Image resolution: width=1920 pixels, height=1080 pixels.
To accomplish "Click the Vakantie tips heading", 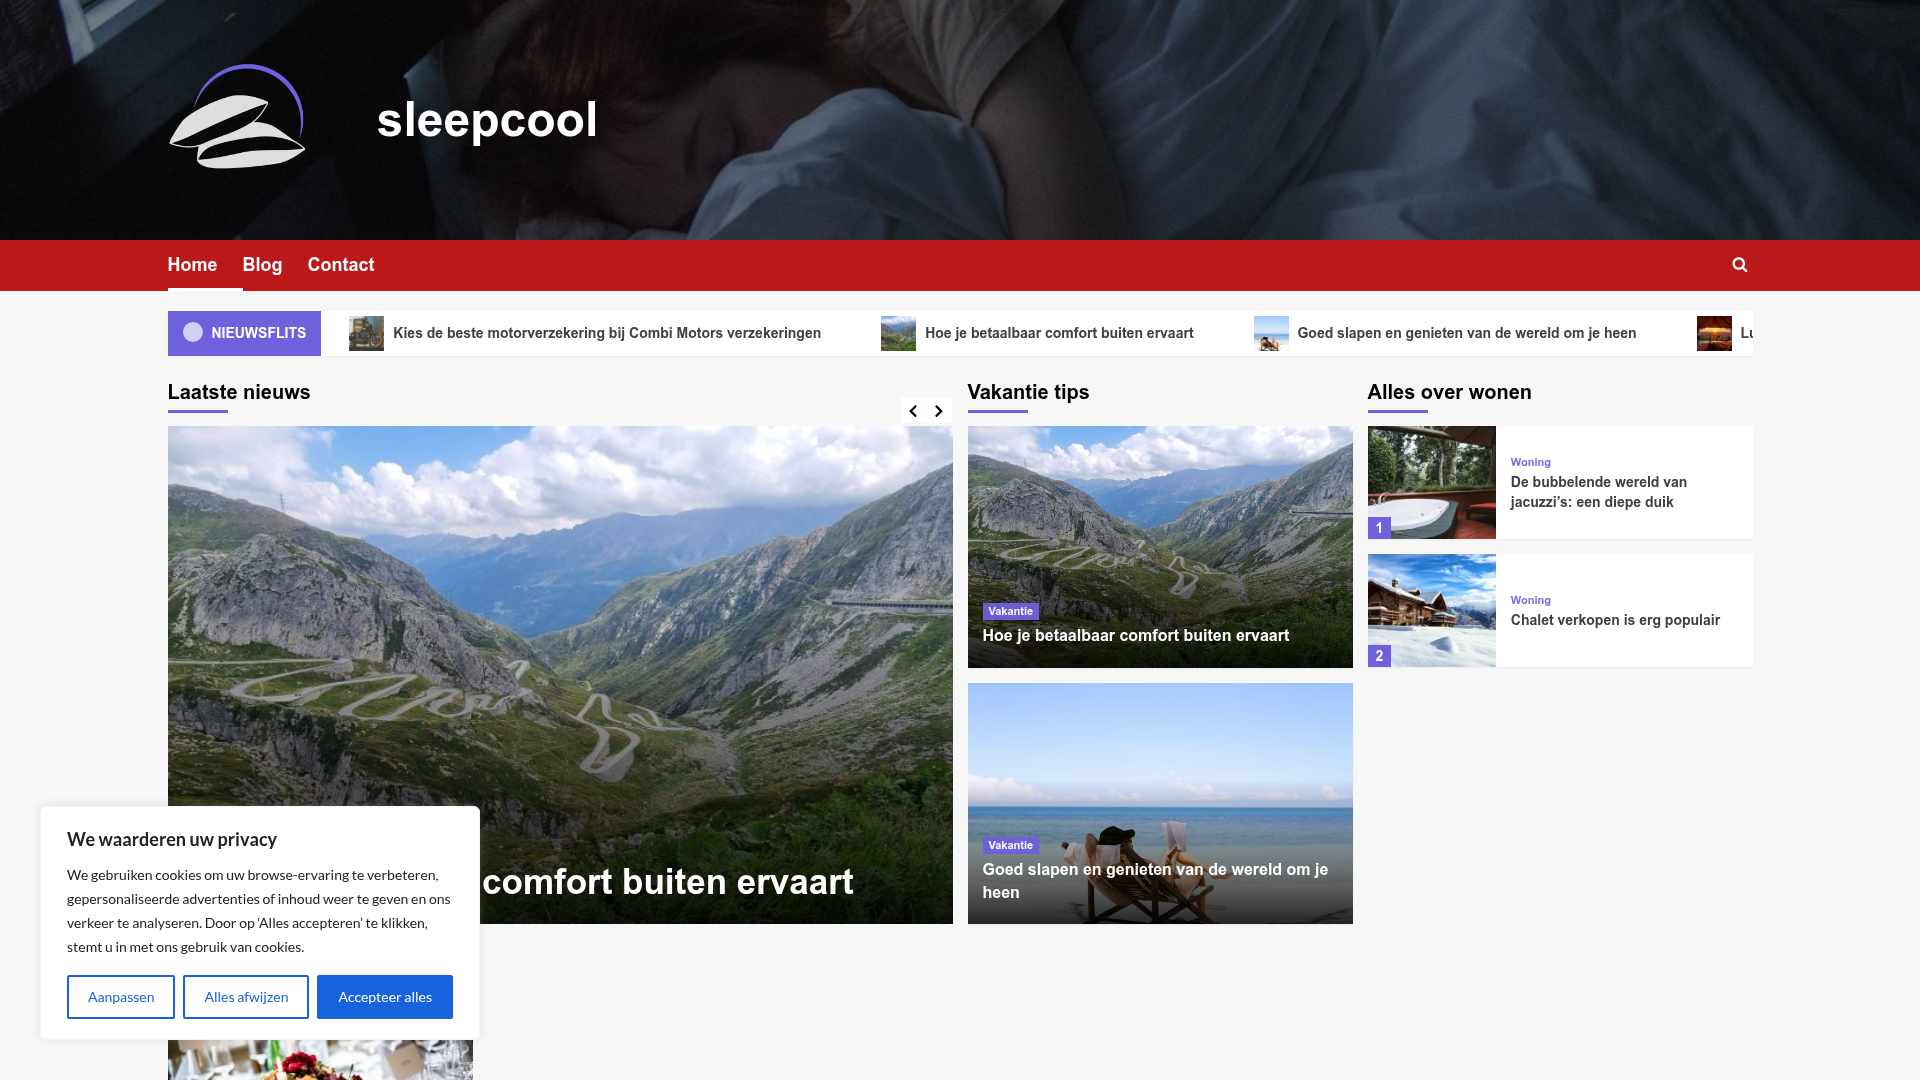I will pos(1029,392).
